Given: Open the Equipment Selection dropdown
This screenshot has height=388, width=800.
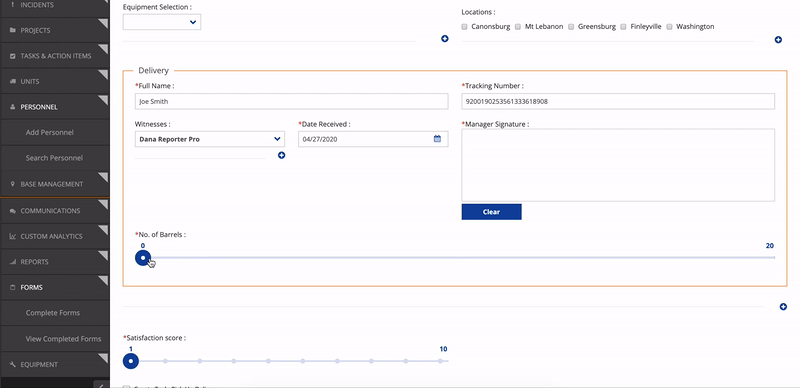Looking at the screenshot, I should point(162,22).
